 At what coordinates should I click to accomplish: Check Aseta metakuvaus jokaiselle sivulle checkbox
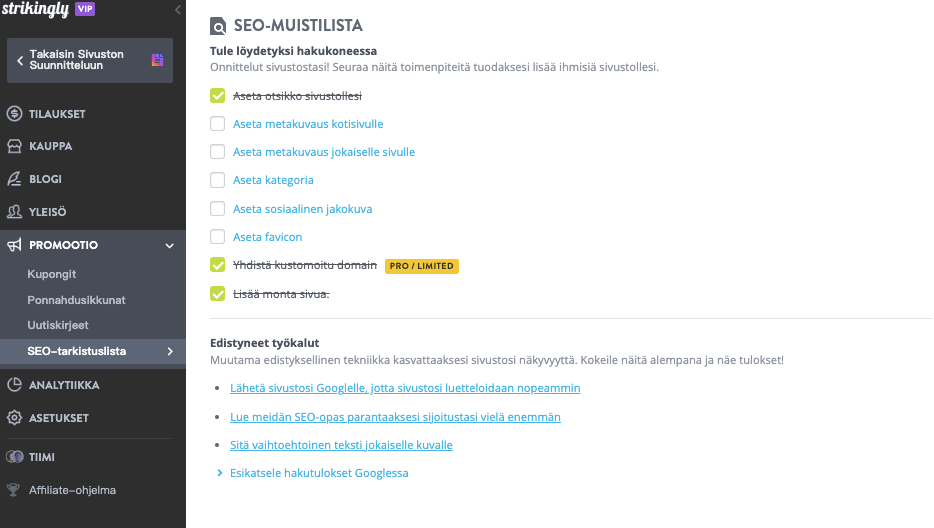(x=217, y=151)
